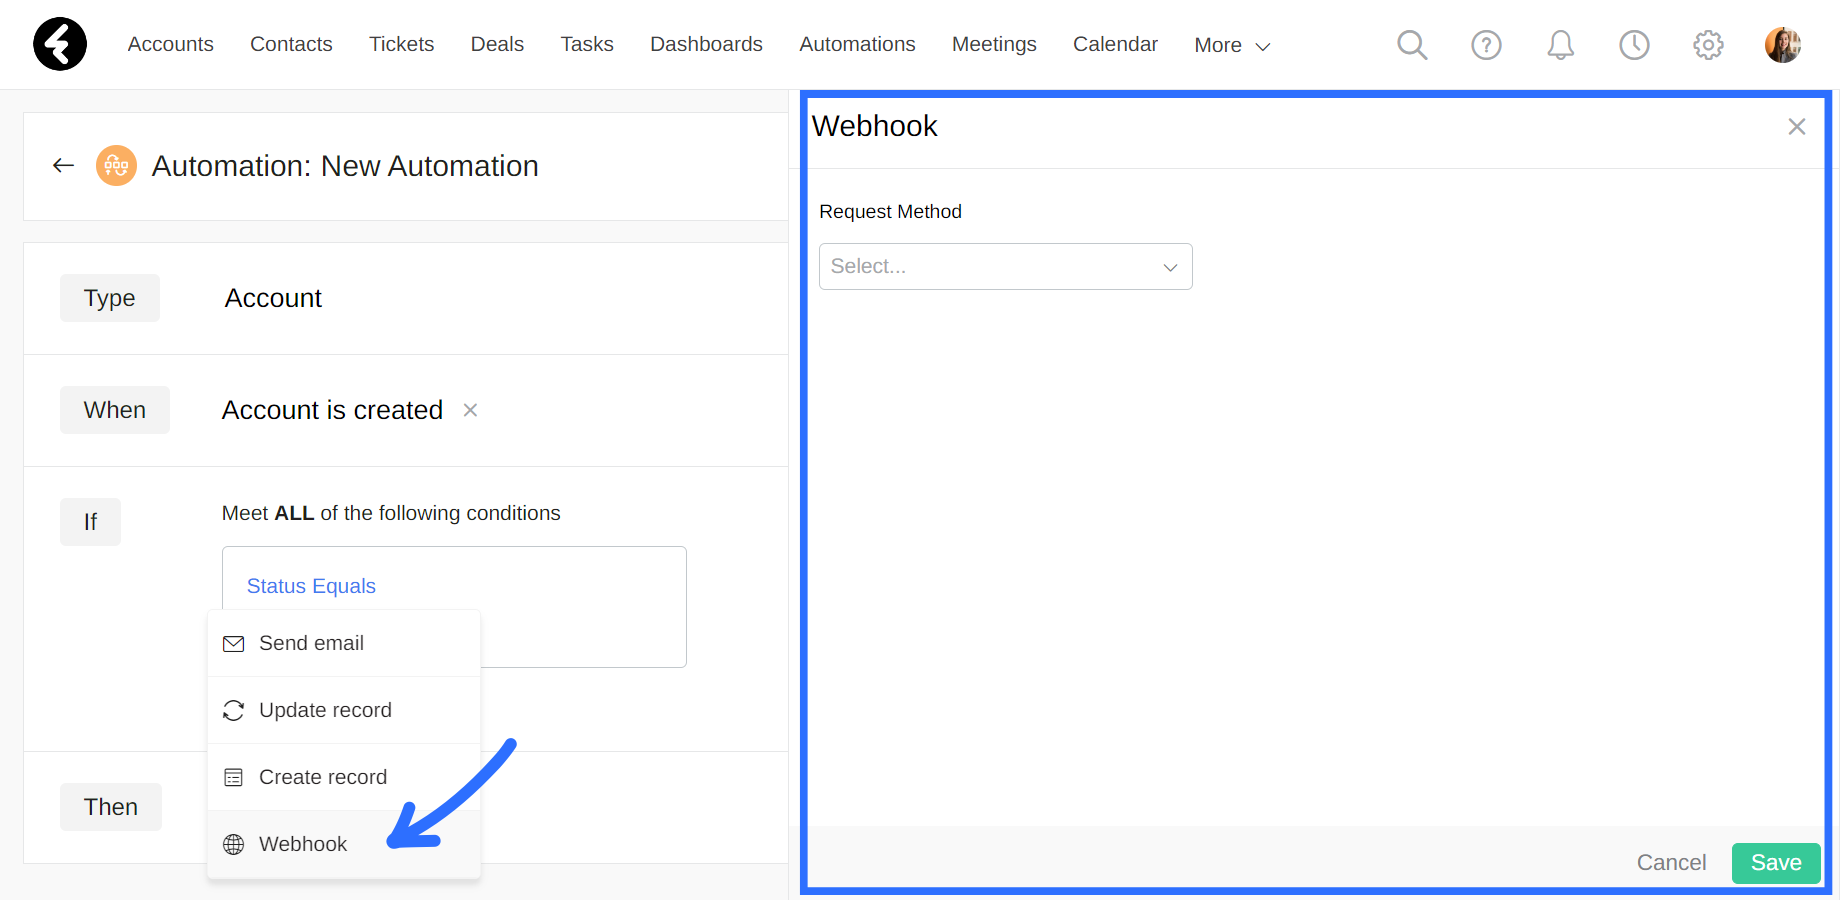Viewport: 1840px width, 900px height.
Task: Open the user profile avatar
Action: 1783,45
